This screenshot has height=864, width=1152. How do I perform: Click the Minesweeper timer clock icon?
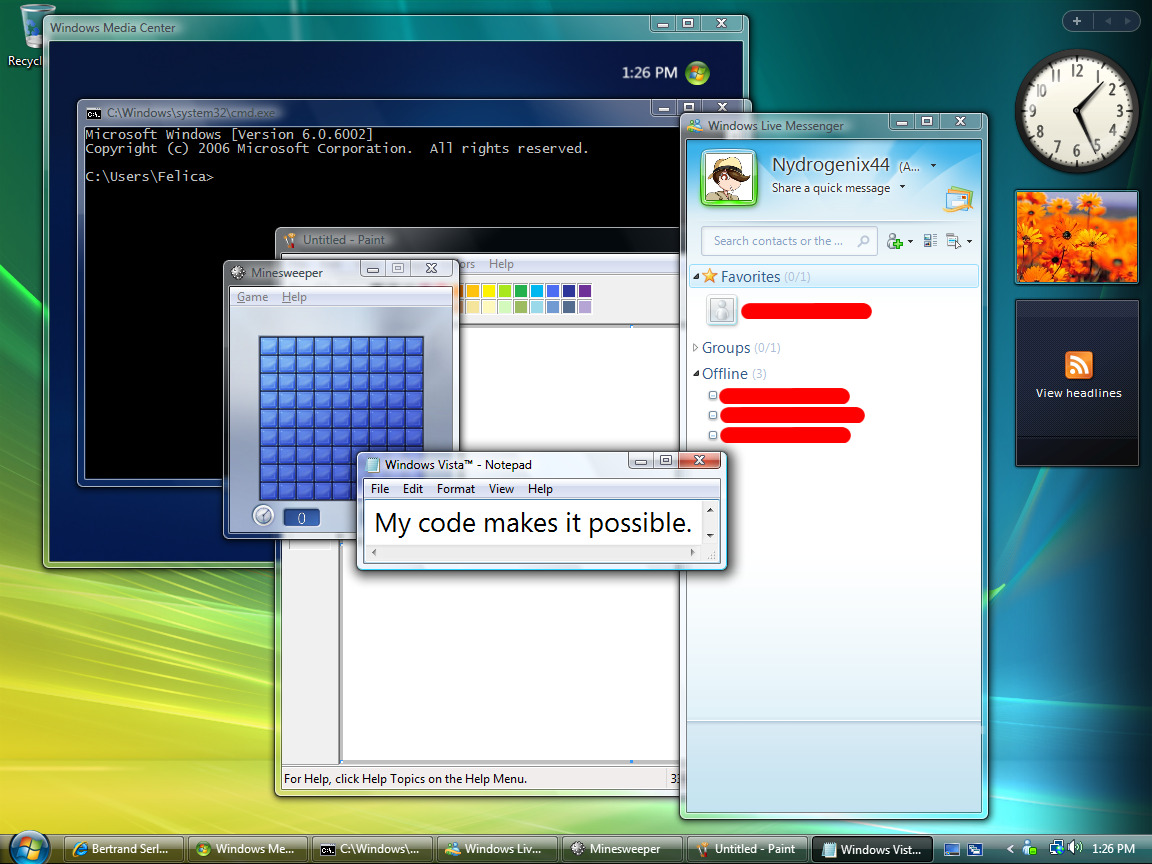(263, 516)
